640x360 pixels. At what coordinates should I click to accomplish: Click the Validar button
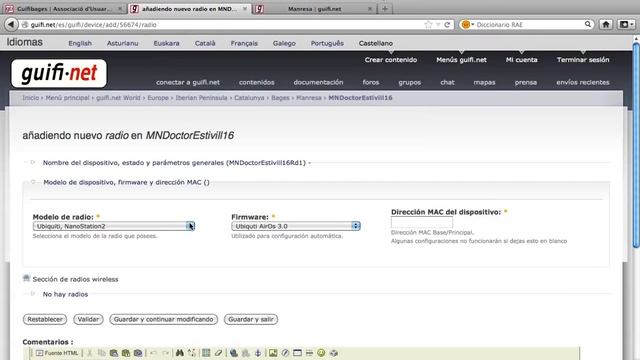tap(88, 319)
